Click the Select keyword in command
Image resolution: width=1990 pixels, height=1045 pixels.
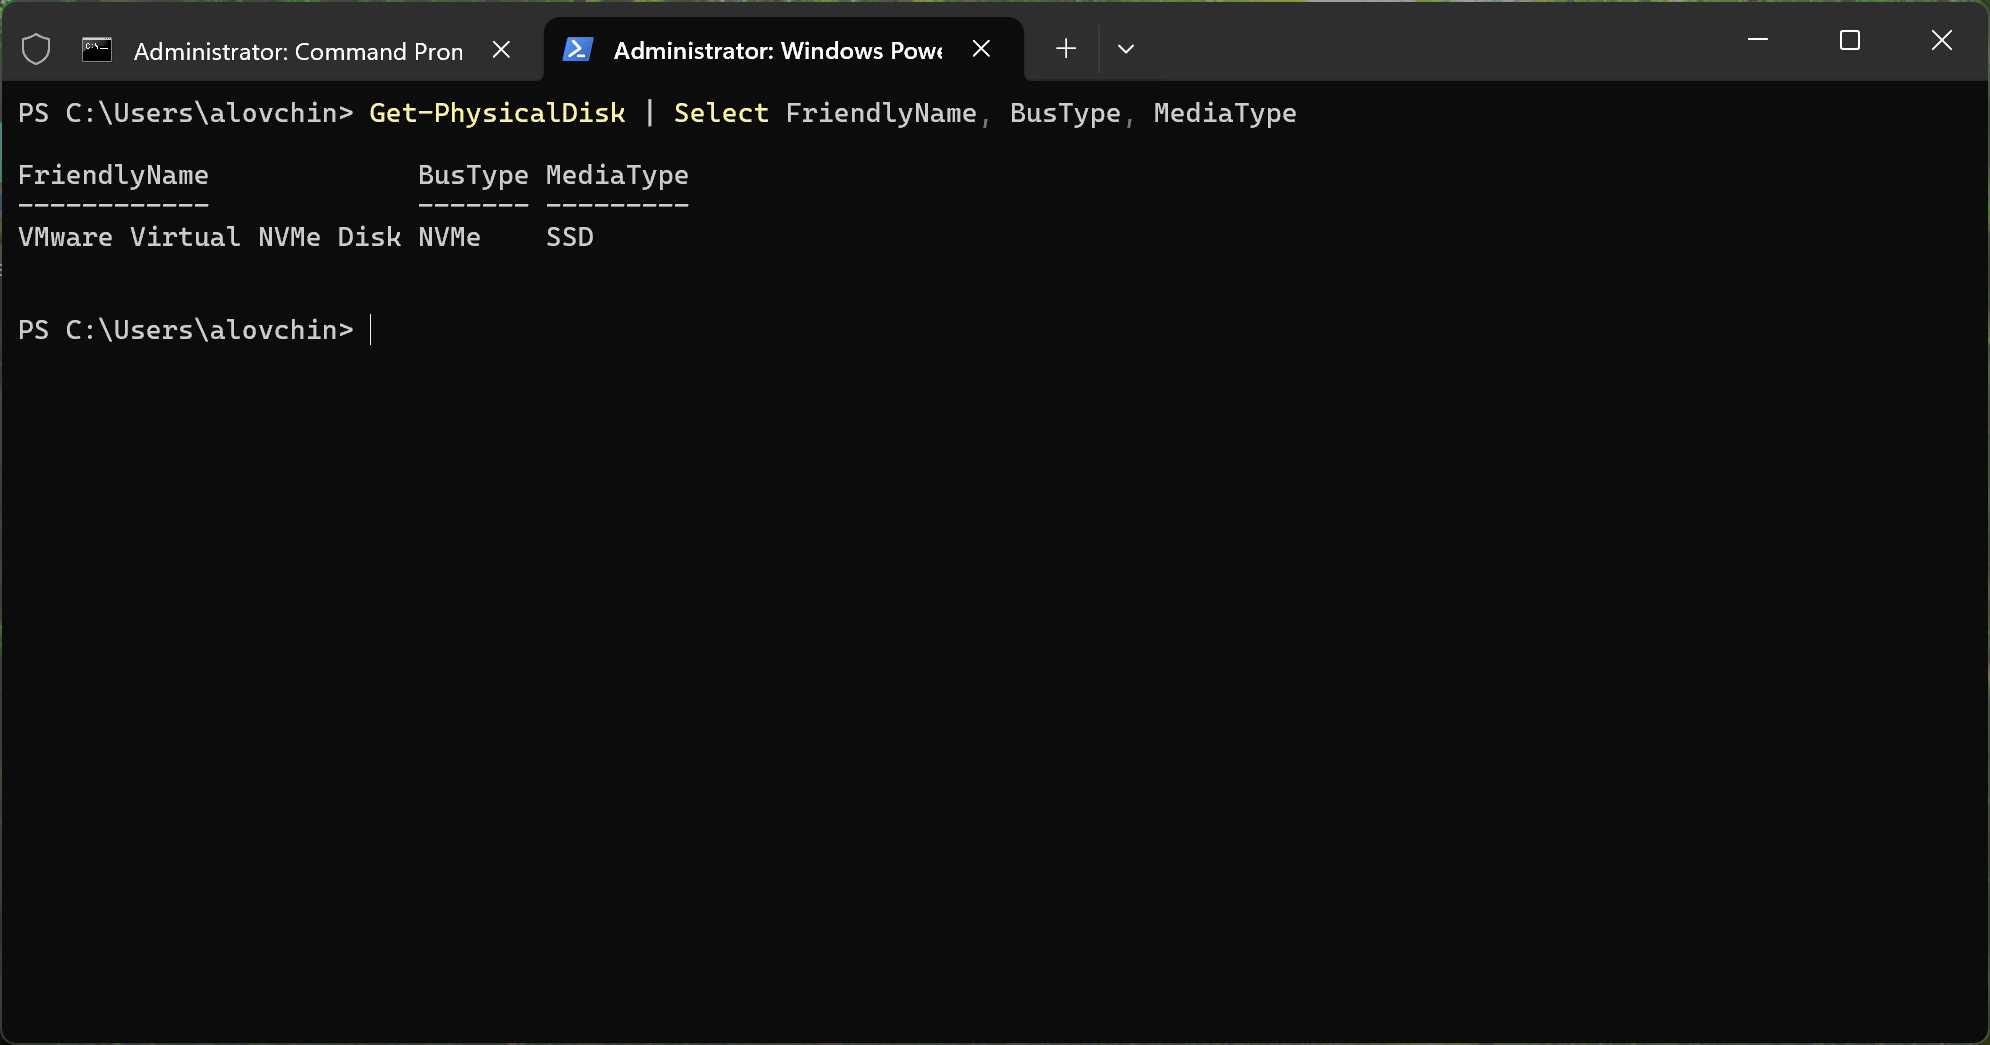[x=721, y=113]
